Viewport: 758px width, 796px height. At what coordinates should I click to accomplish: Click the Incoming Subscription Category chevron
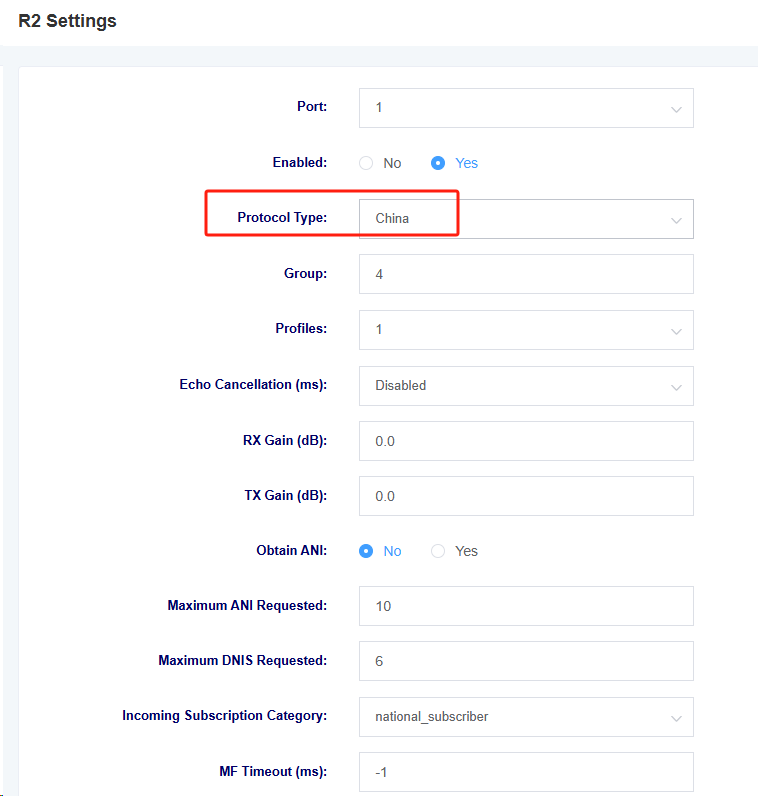tap(676, 718)
